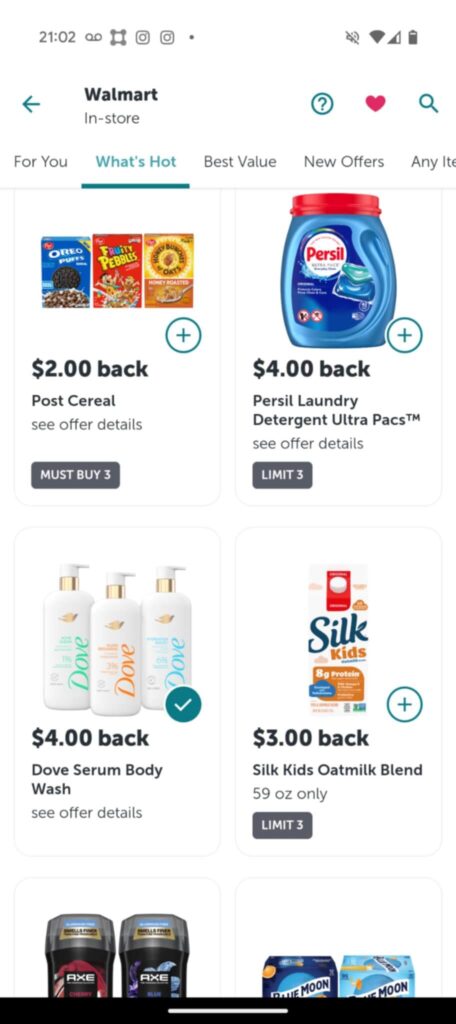Add Post Cereal offer with plus

point(183,335)
